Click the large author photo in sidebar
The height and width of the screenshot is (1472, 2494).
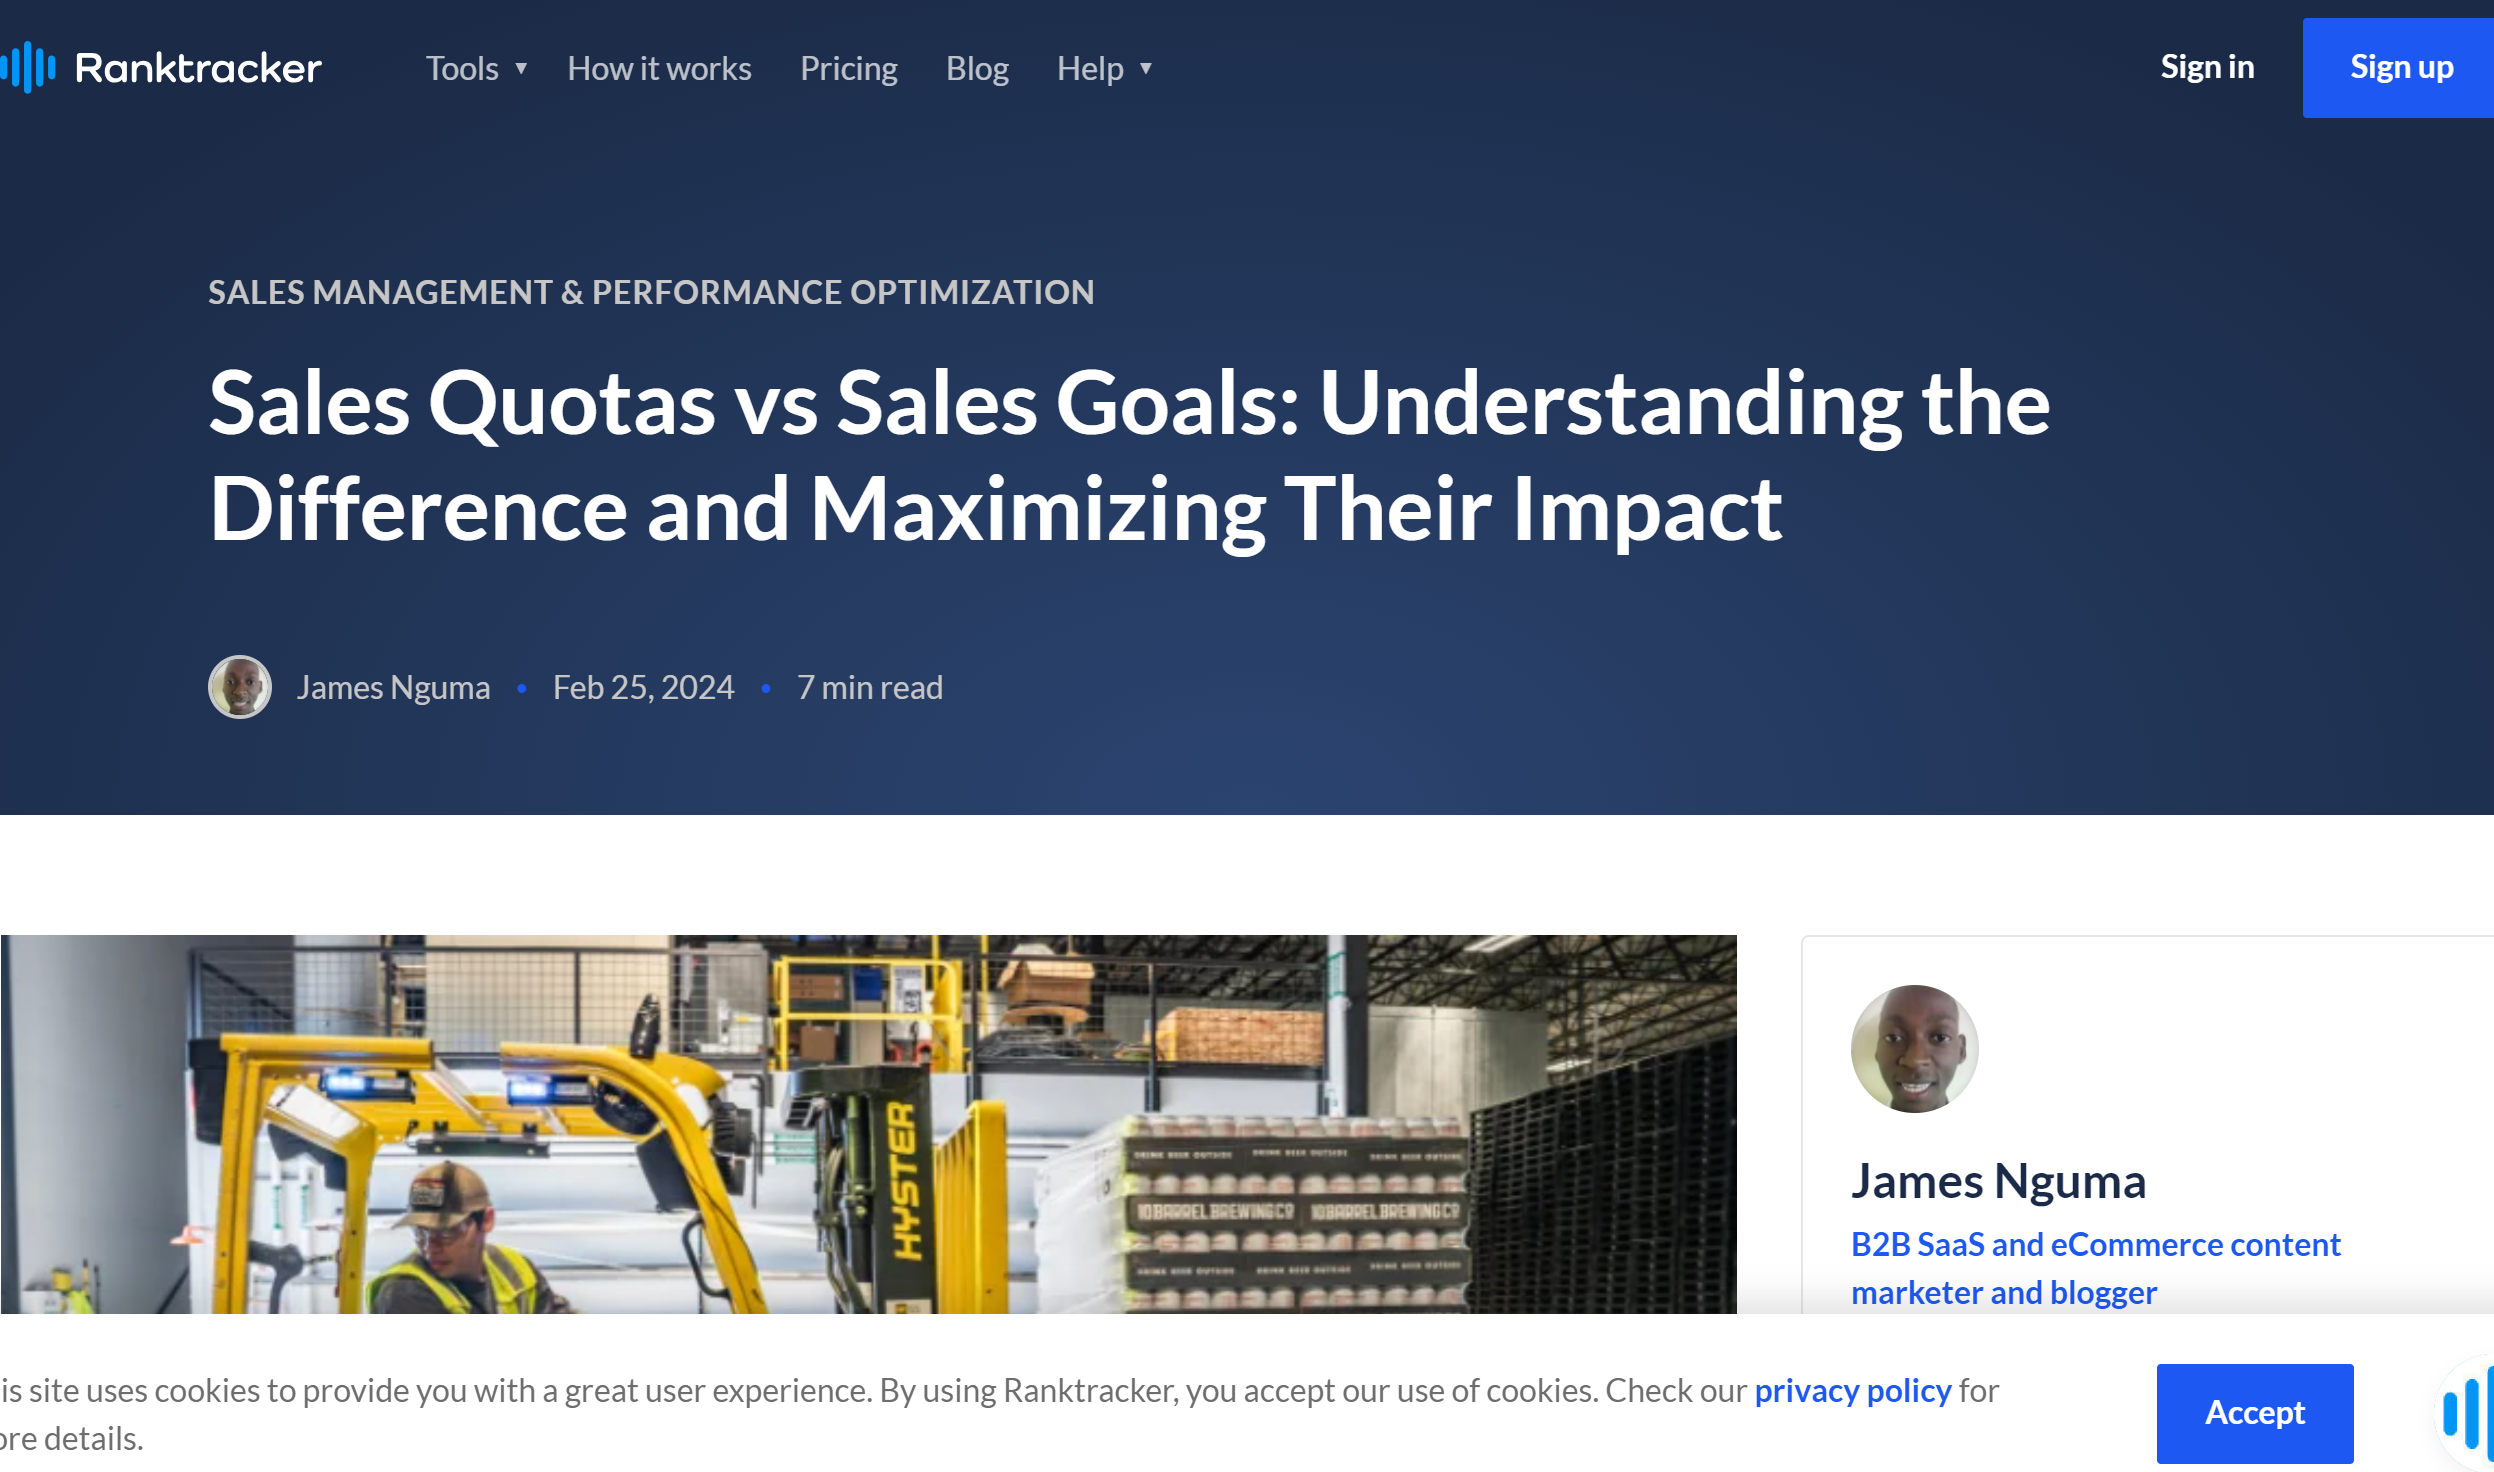(x=1914, y=1048)
